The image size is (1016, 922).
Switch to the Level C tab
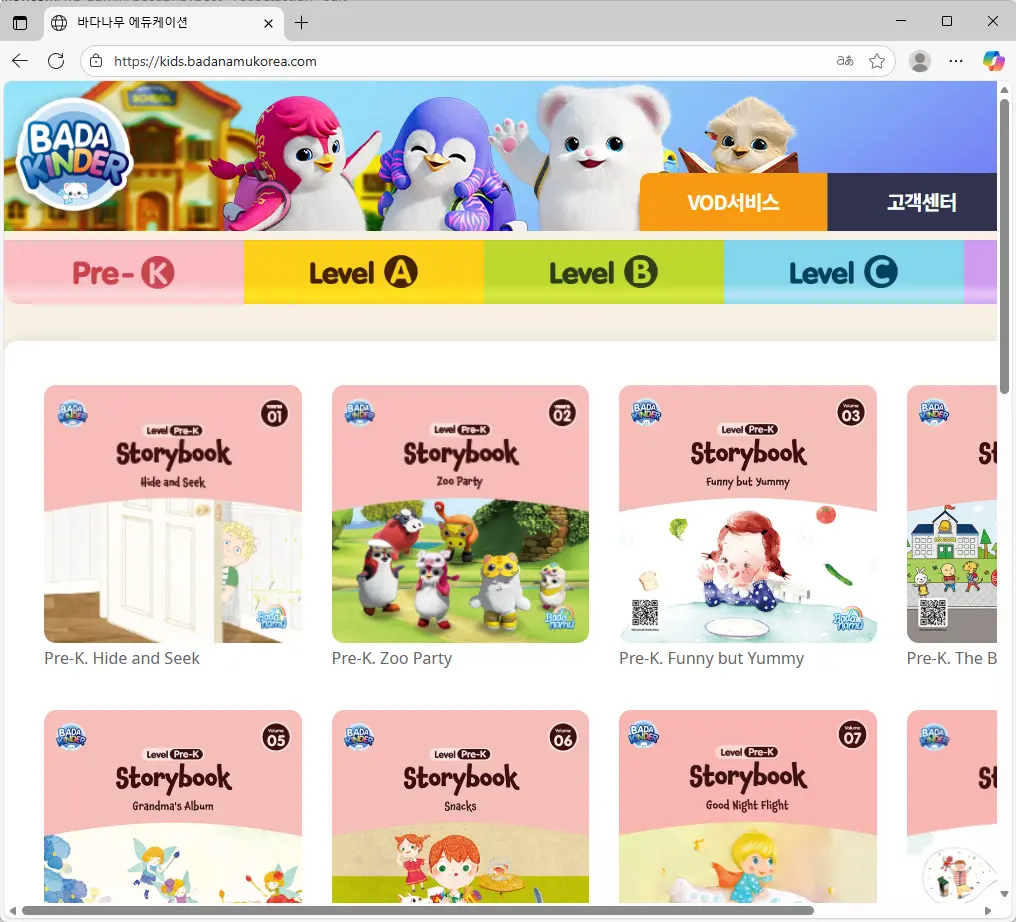[x=844, y=272]
